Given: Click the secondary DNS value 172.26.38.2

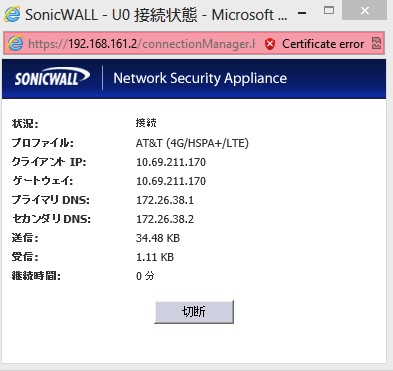Looking at the screenshot, I should pos(165,219).
